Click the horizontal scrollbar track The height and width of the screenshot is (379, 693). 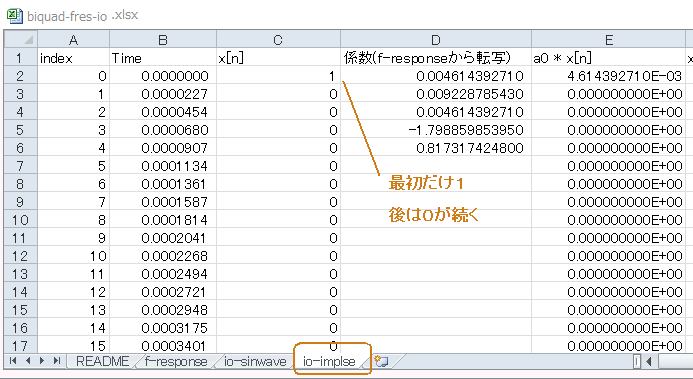tap(675, 361)
